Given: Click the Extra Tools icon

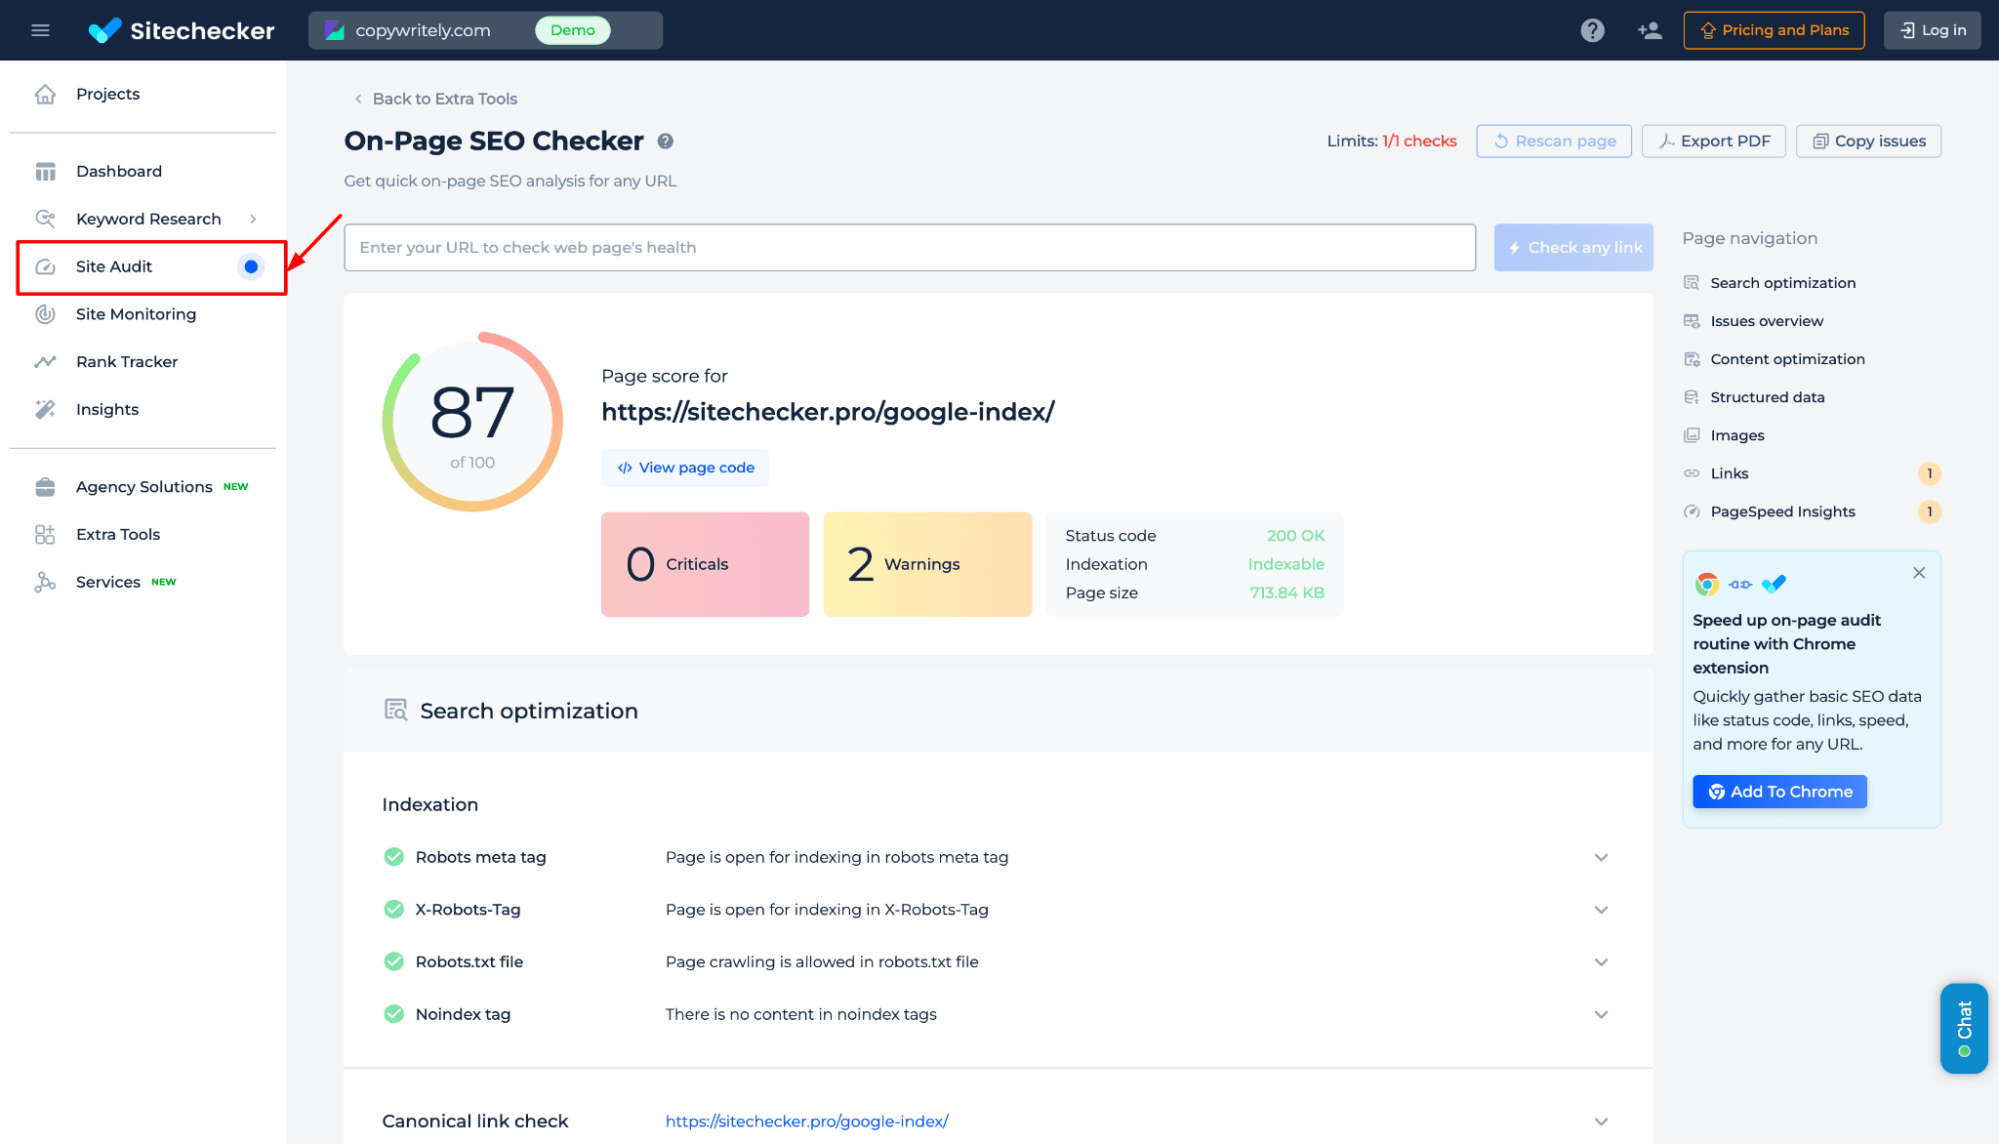Looking at the screenshot, I should click(44, 534).
